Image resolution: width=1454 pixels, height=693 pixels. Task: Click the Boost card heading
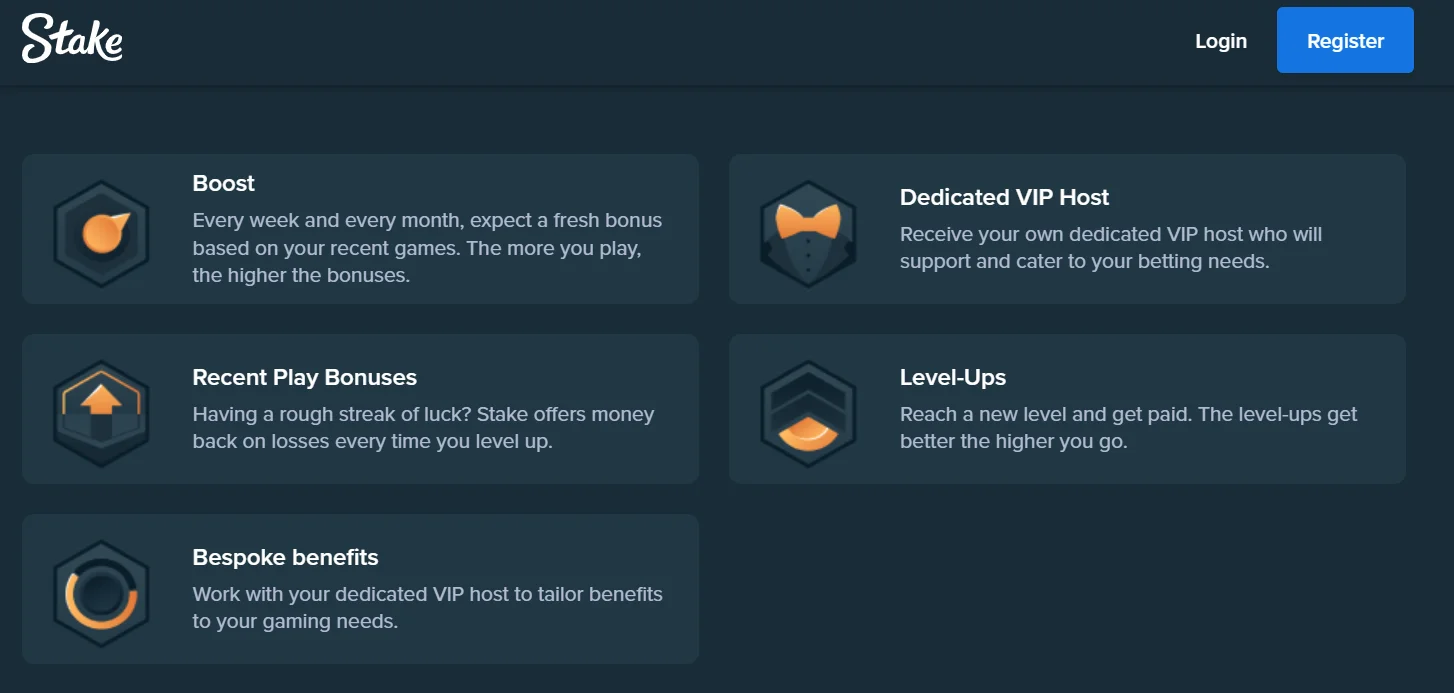point(223,183)
